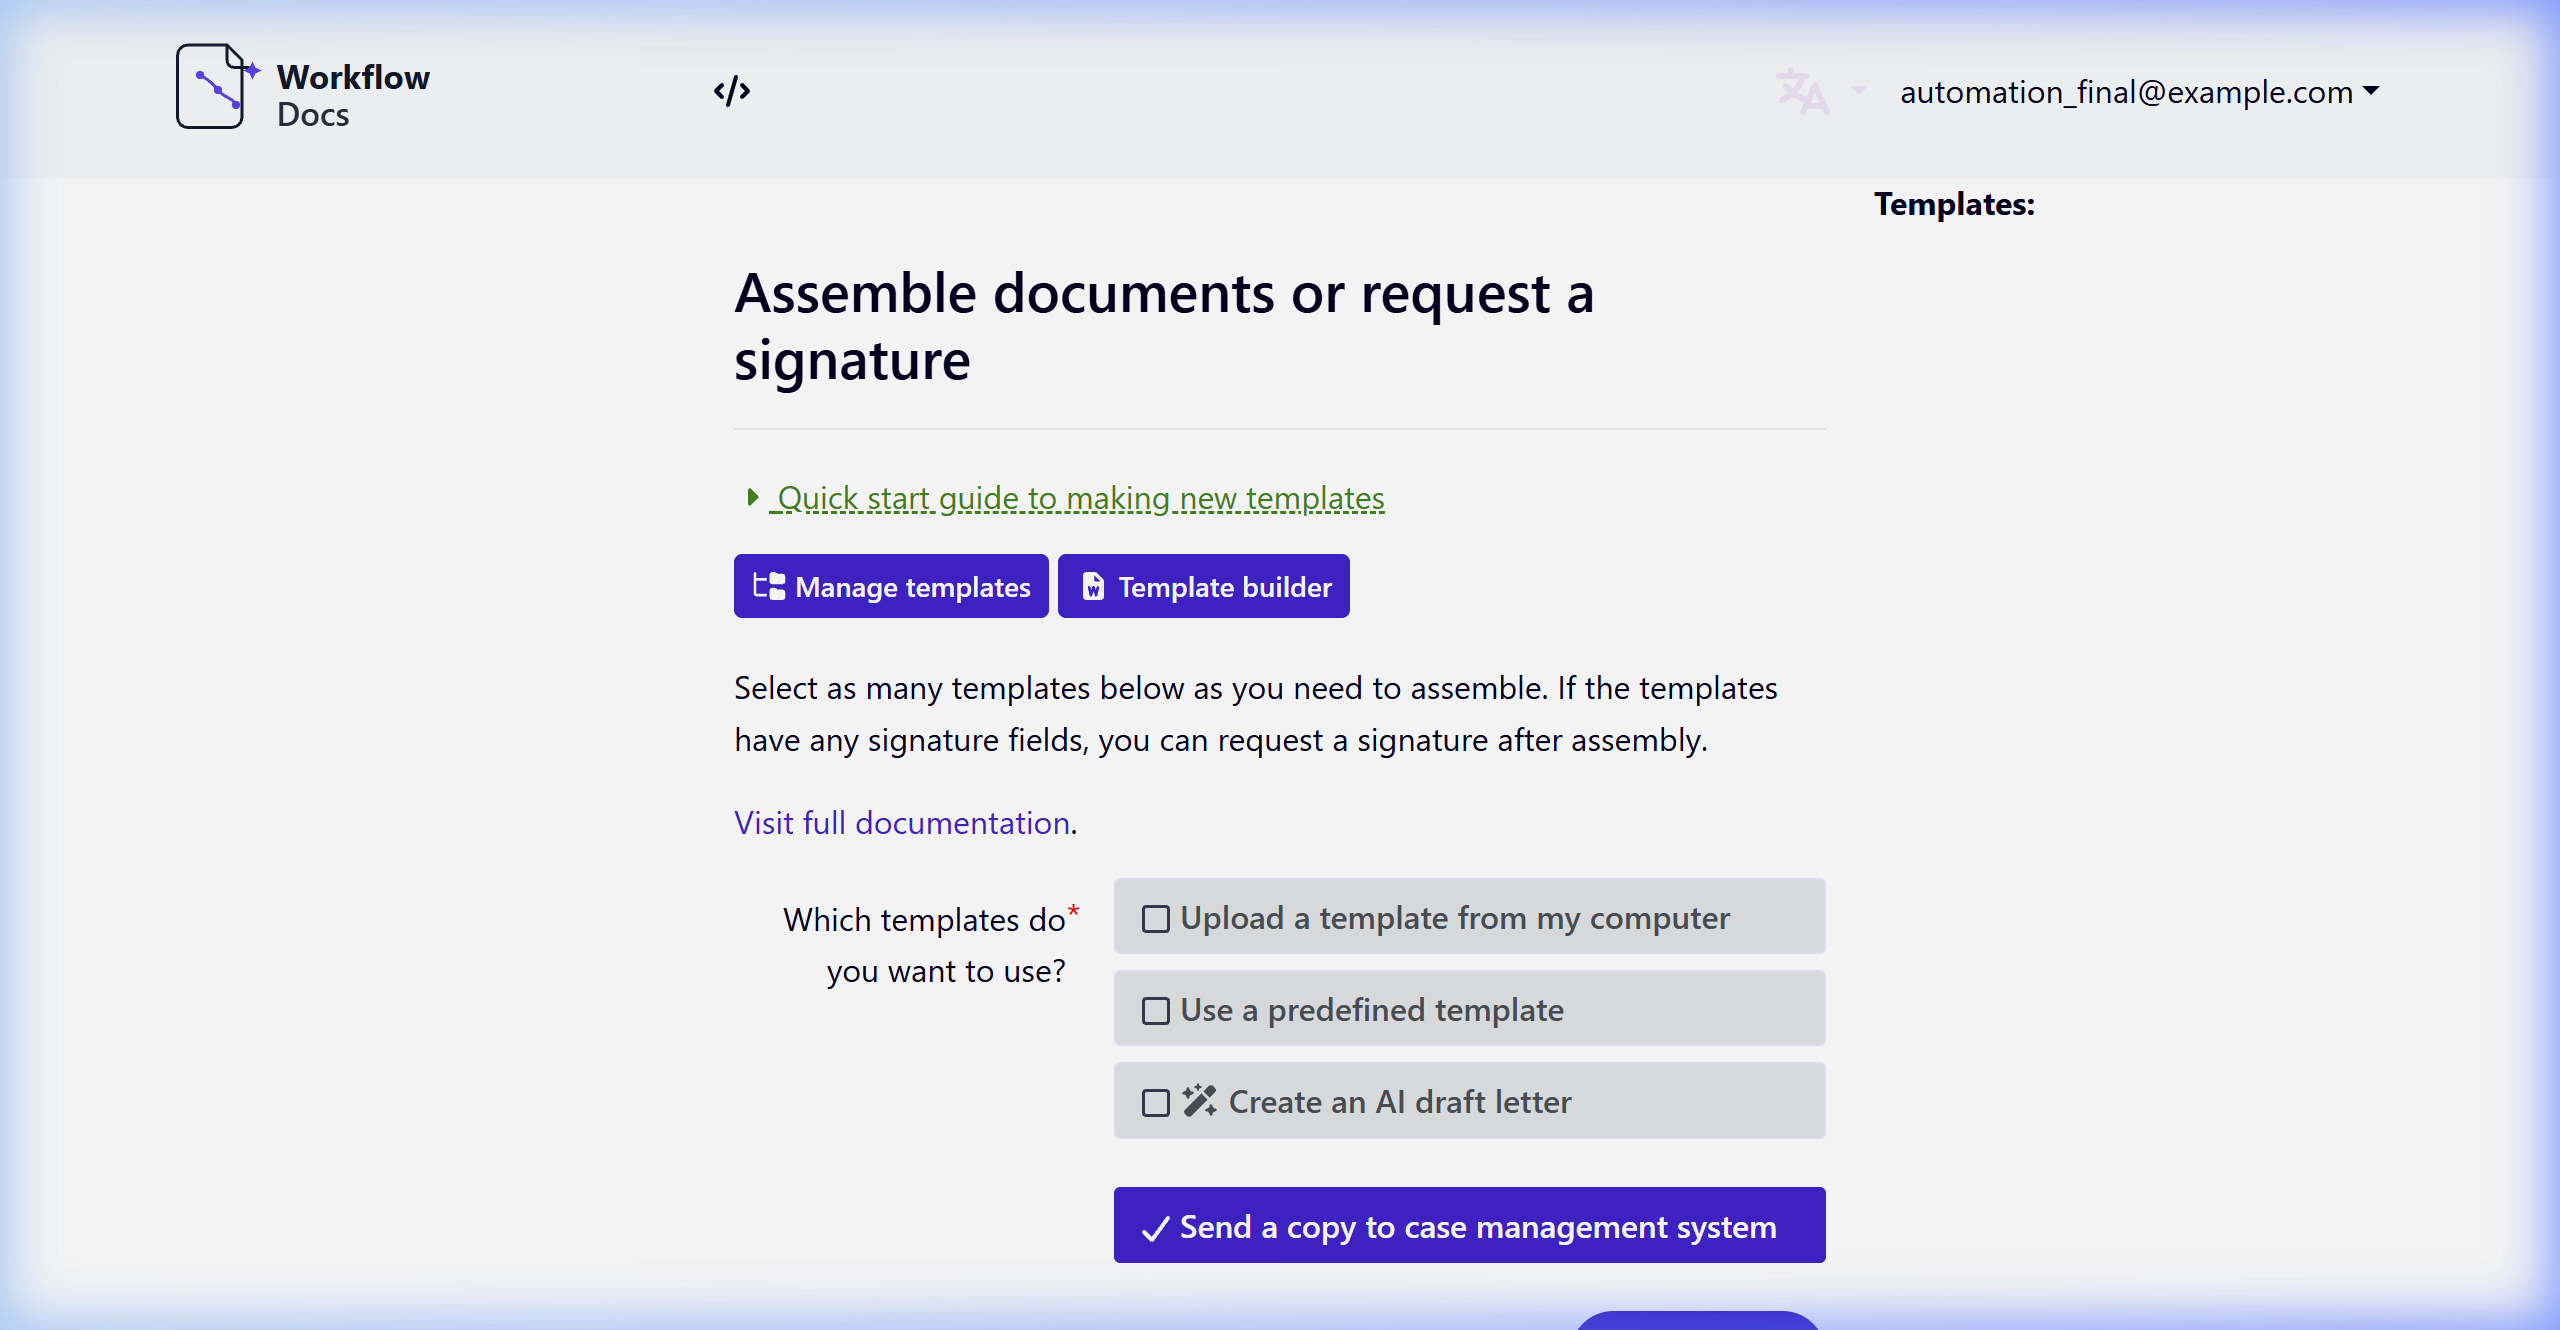This screenshot has height=1330, width=2560.
Task: Open the automation_final@example.com account menu
Action: pos(2139,92)
